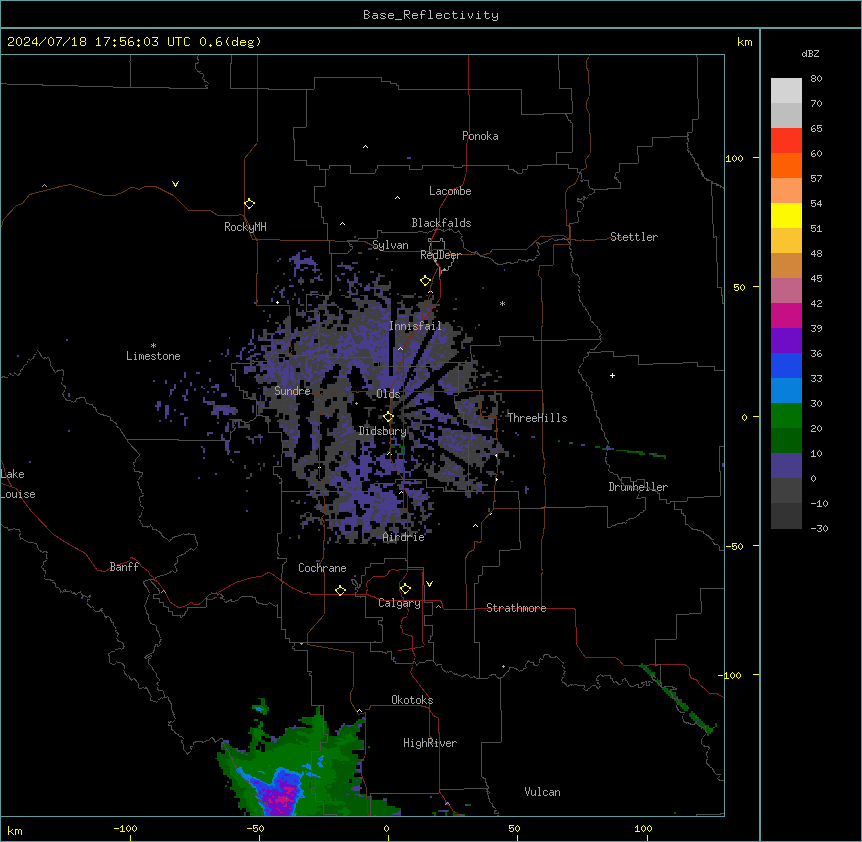Click the Strathmore label
This screenshot has height=842, width=862.
516,608
